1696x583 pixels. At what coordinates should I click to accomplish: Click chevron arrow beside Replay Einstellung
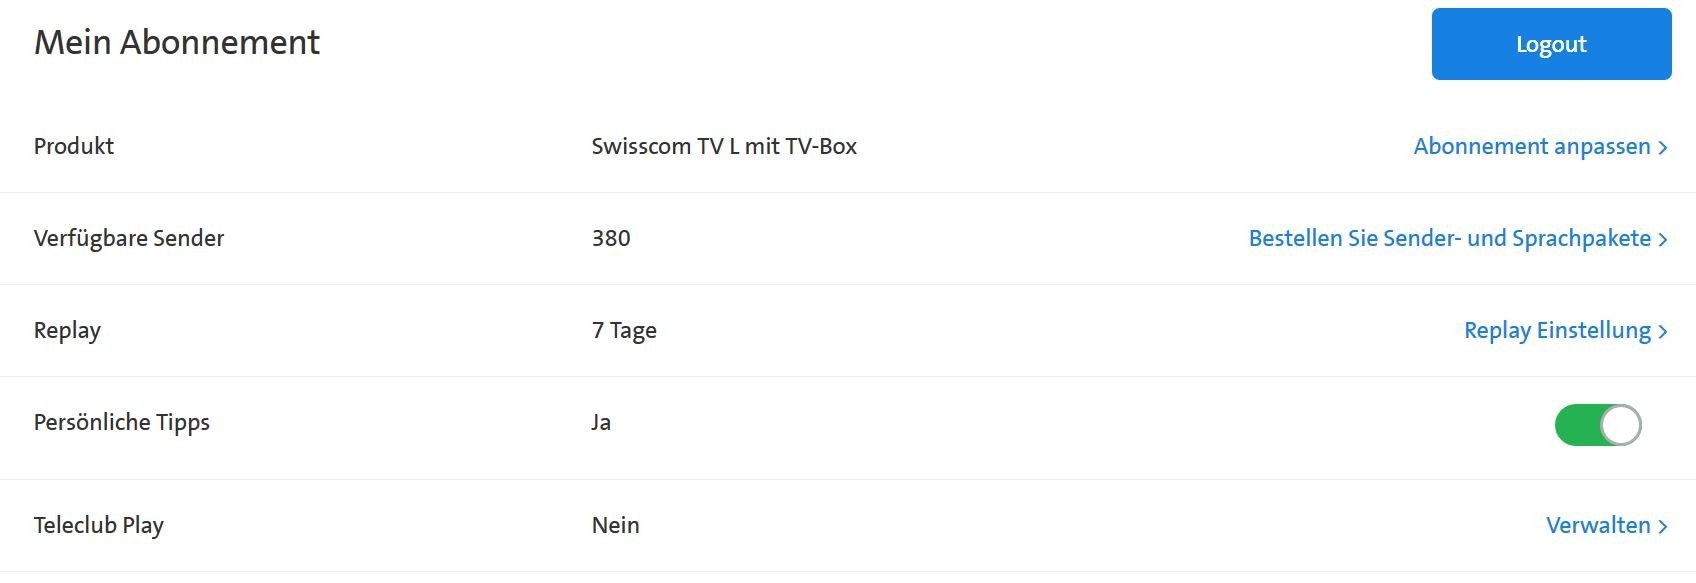pos(1663,331)
